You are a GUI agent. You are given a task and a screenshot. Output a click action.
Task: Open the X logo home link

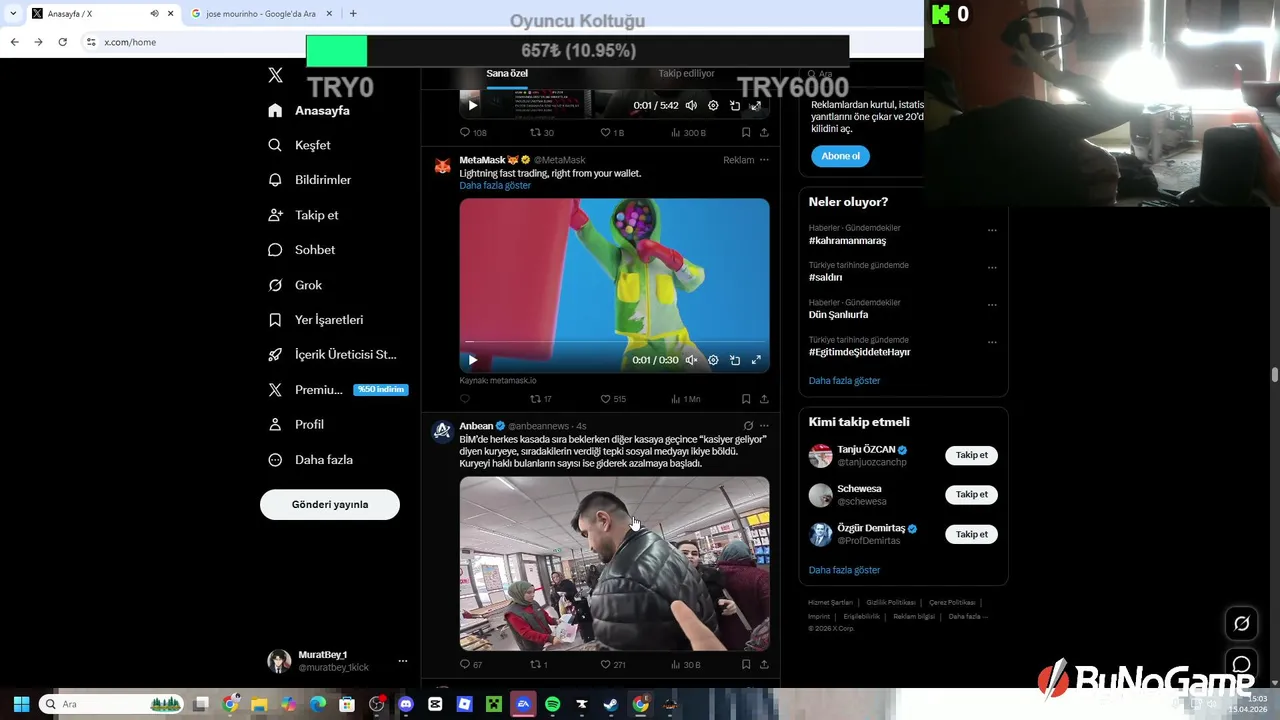(275, 75)
